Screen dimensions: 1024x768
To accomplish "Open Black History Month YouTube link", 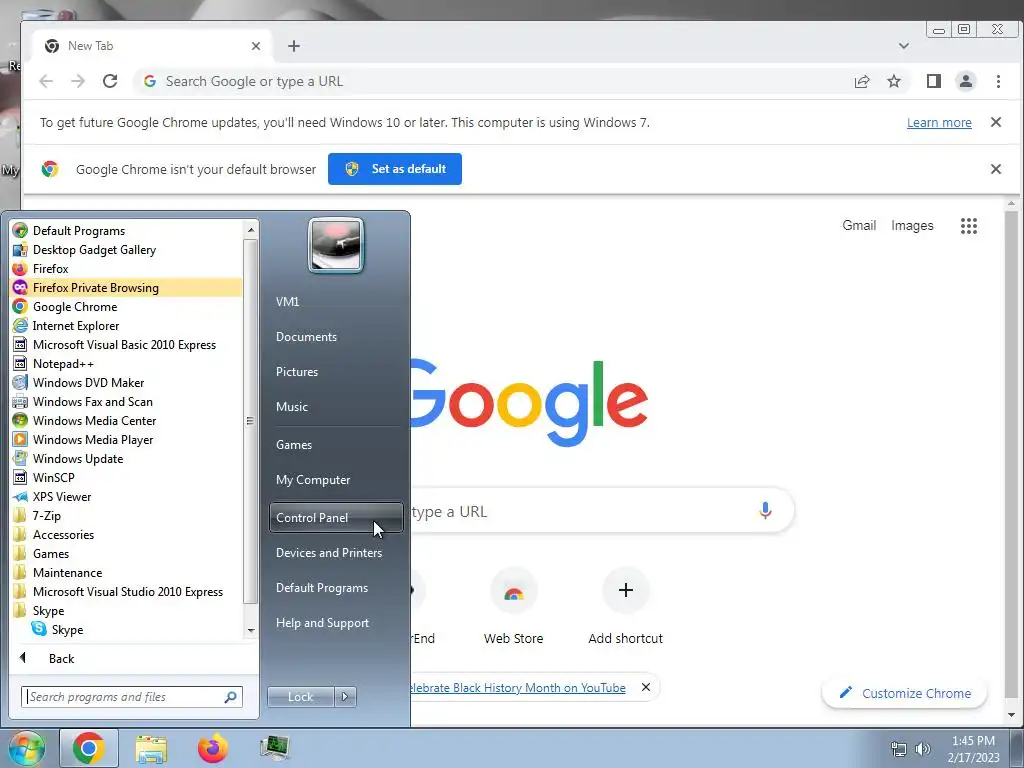I will pos(517,688).
